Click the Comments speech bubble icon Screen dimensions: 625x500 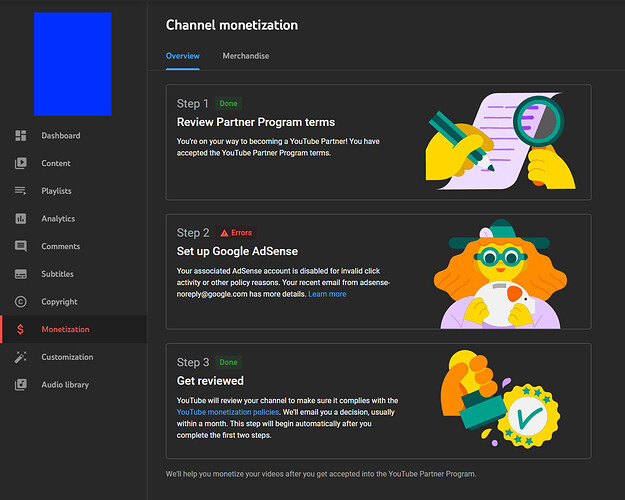(x=21, y=246)
